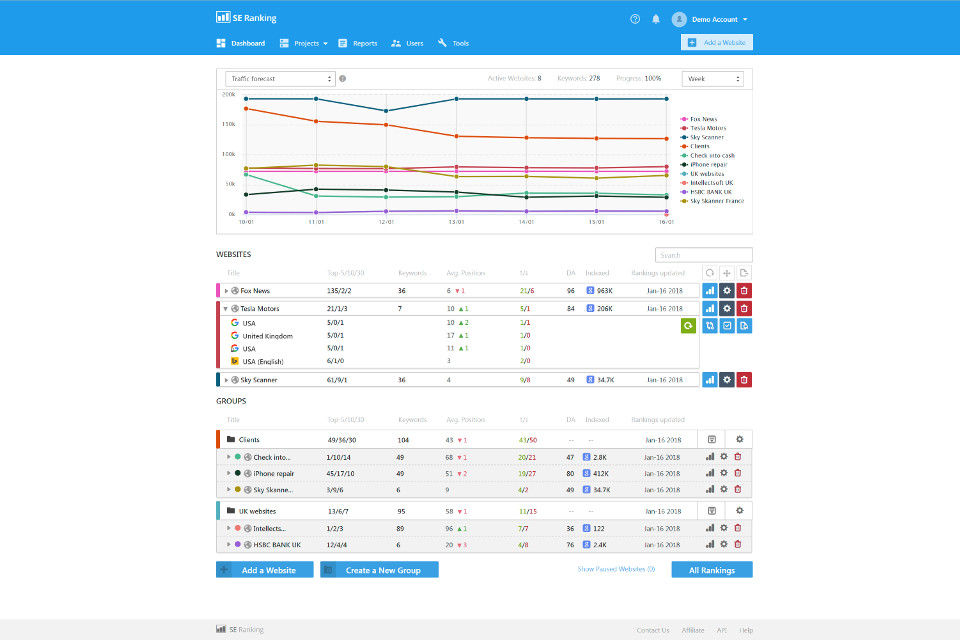Click refresh icon in Websites table header
Viewport: 960px width, 640px height.
click(x=710, y=273)
